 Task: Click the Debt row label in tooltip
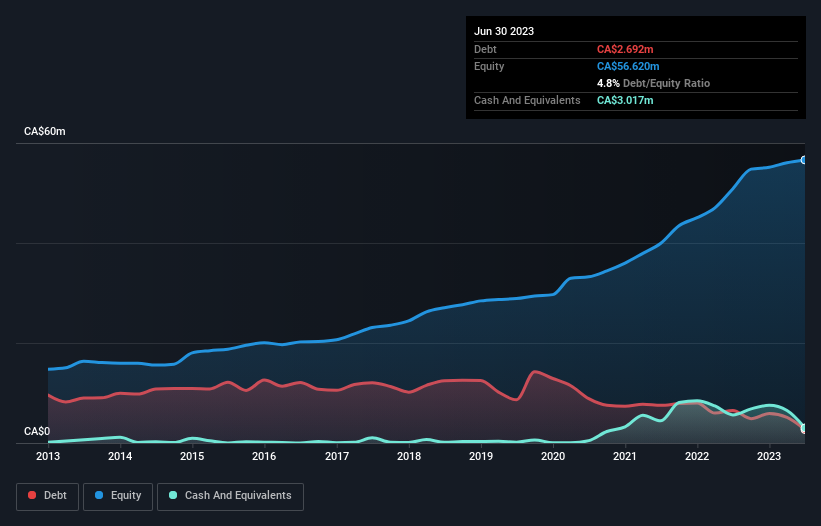click(x=485, y=49)
